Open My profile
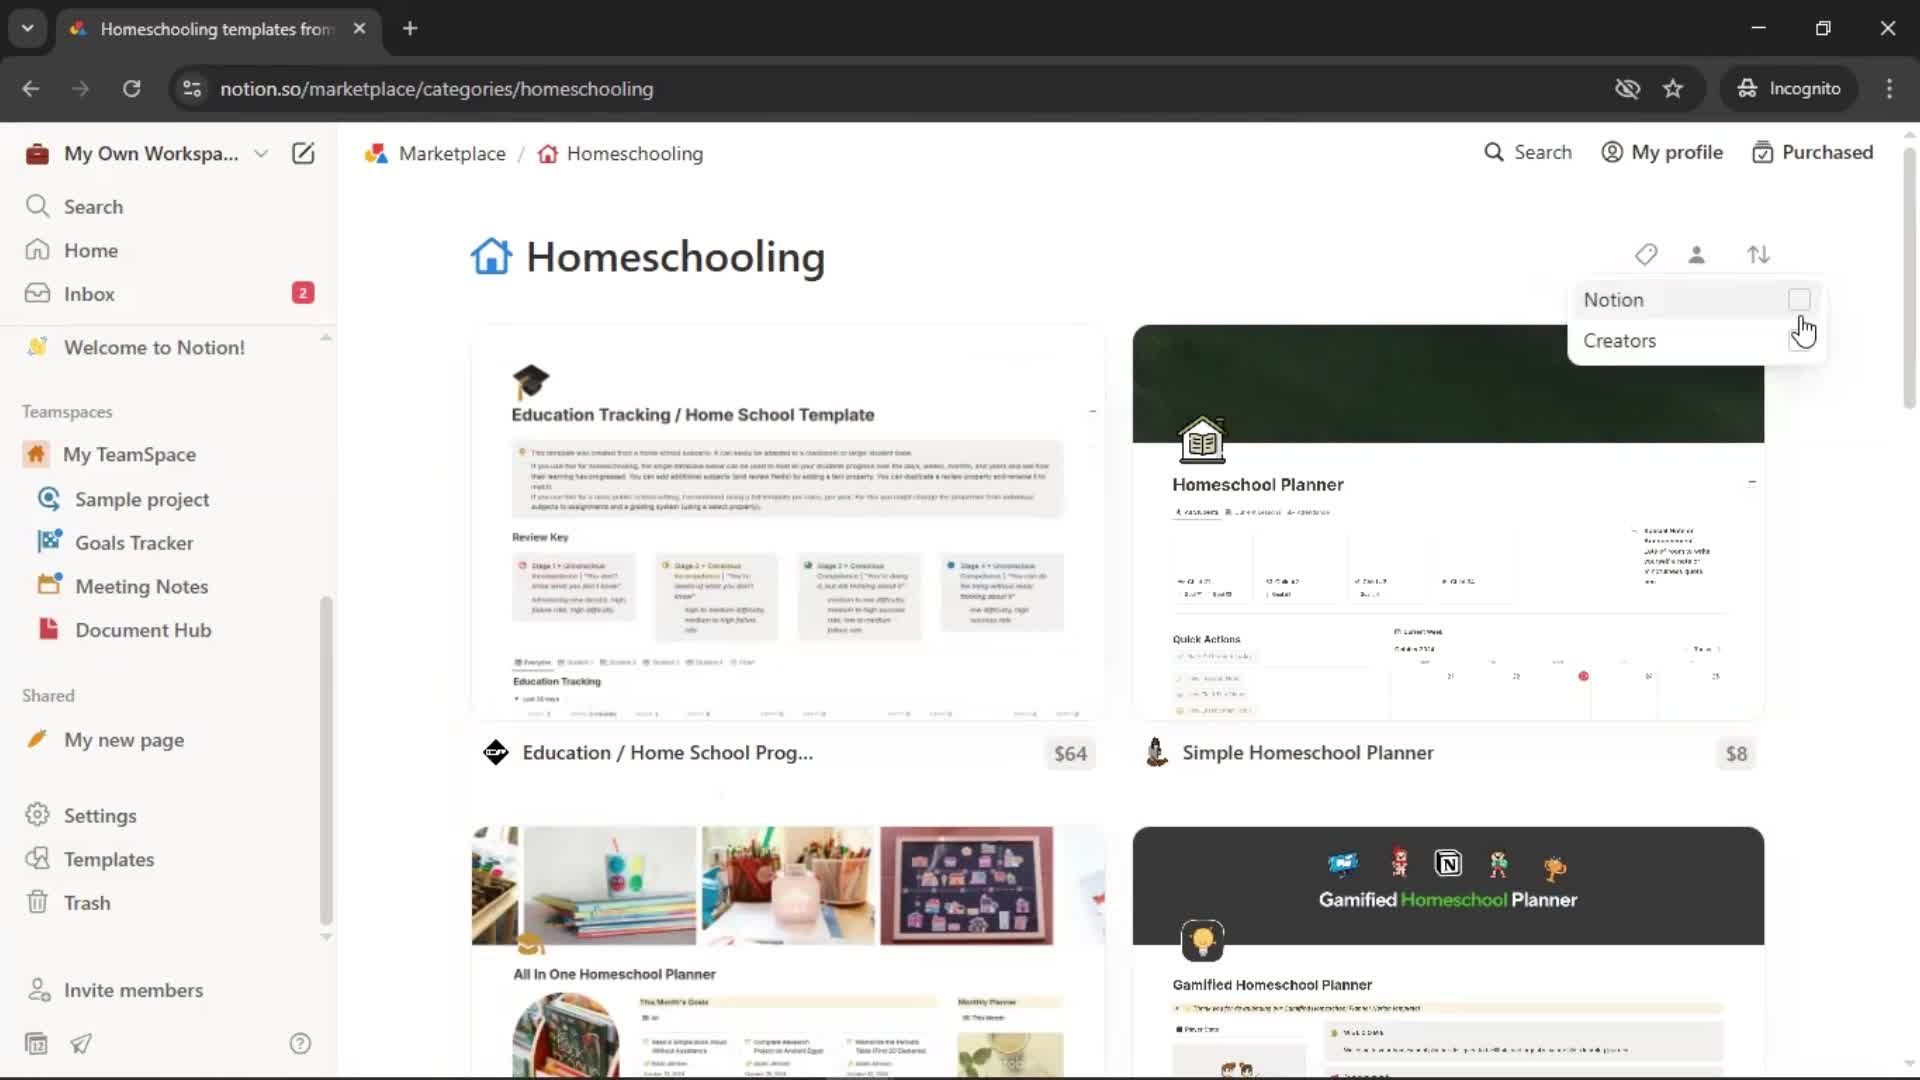The image size is (1920, 1080). [x=1662, y=152]
